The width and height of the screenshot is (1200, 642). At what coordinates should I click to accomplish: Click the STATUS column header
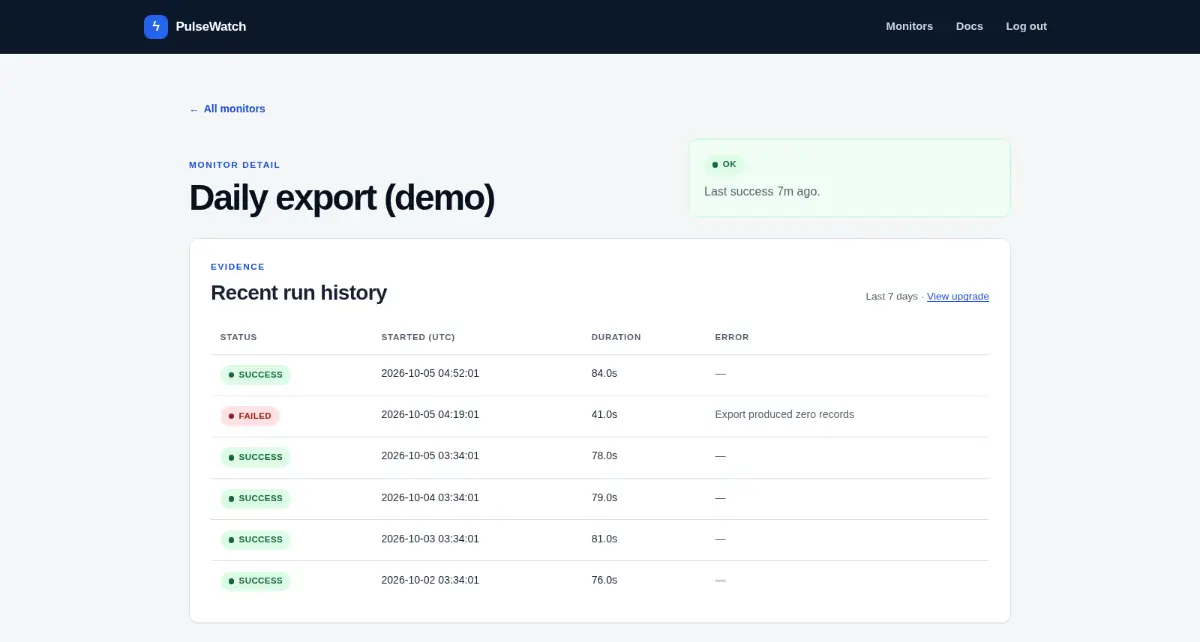239,337
